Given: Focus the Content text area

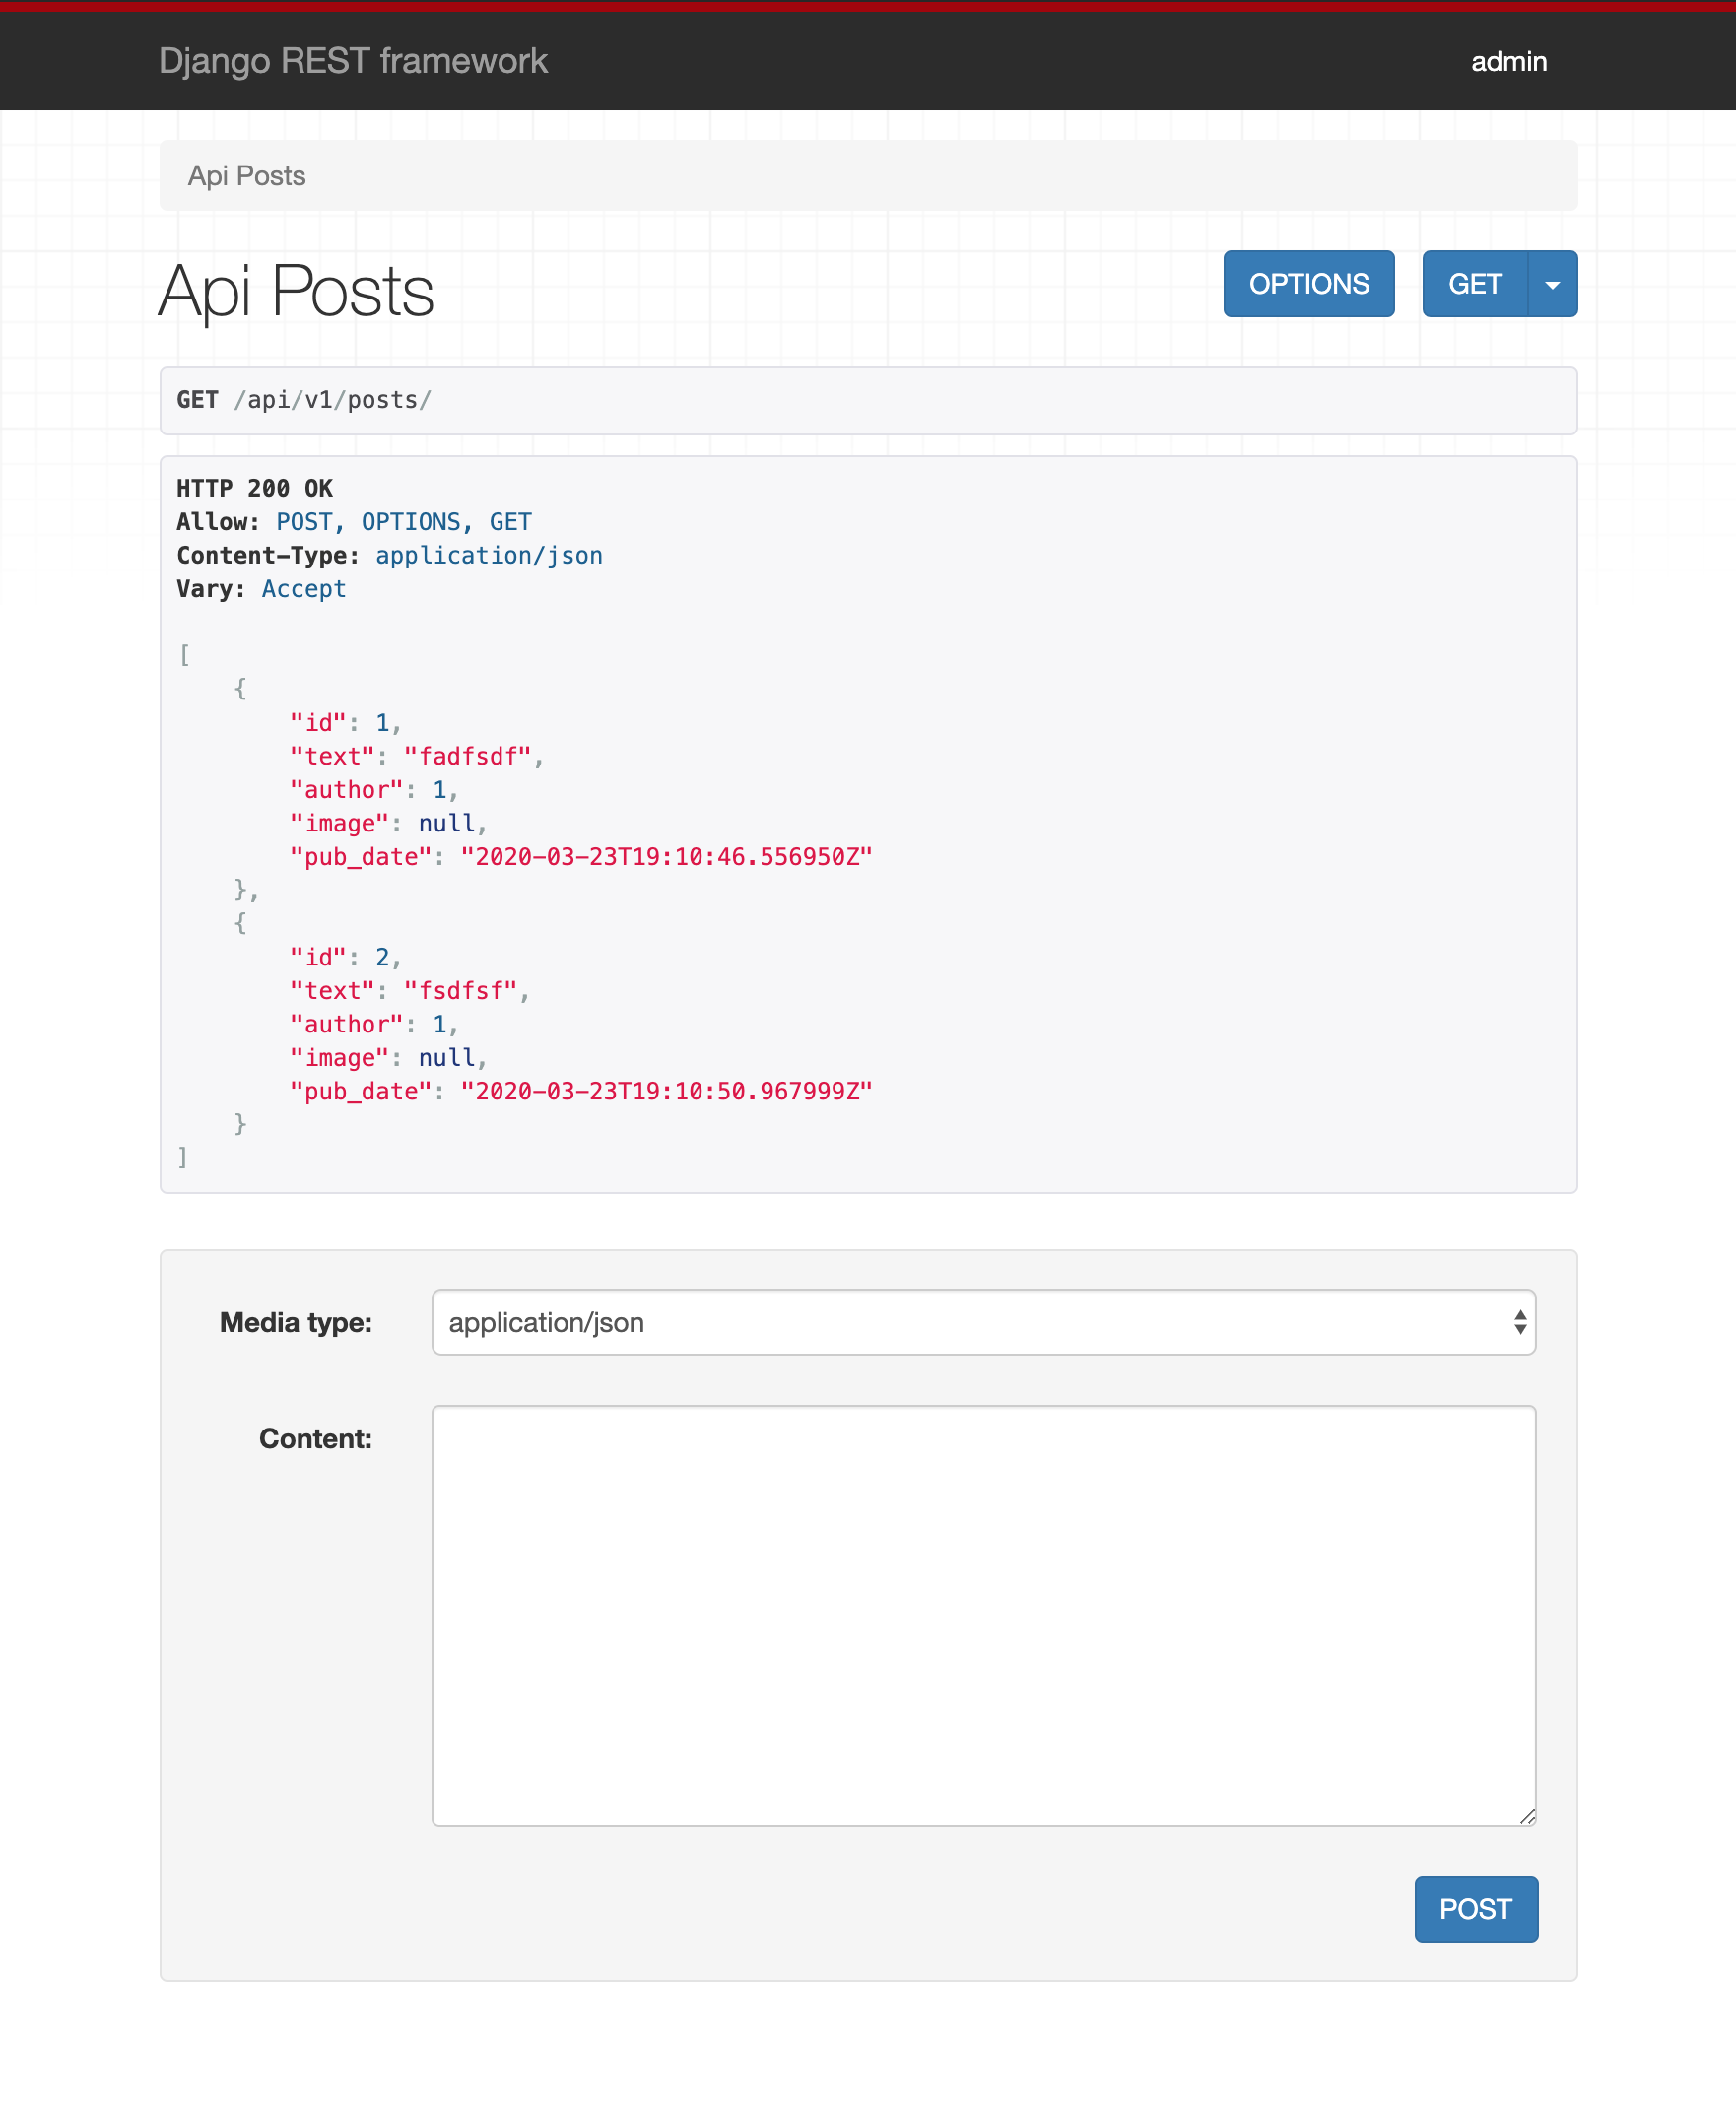Looking at the screenshot, I should tap(983, 1615).
